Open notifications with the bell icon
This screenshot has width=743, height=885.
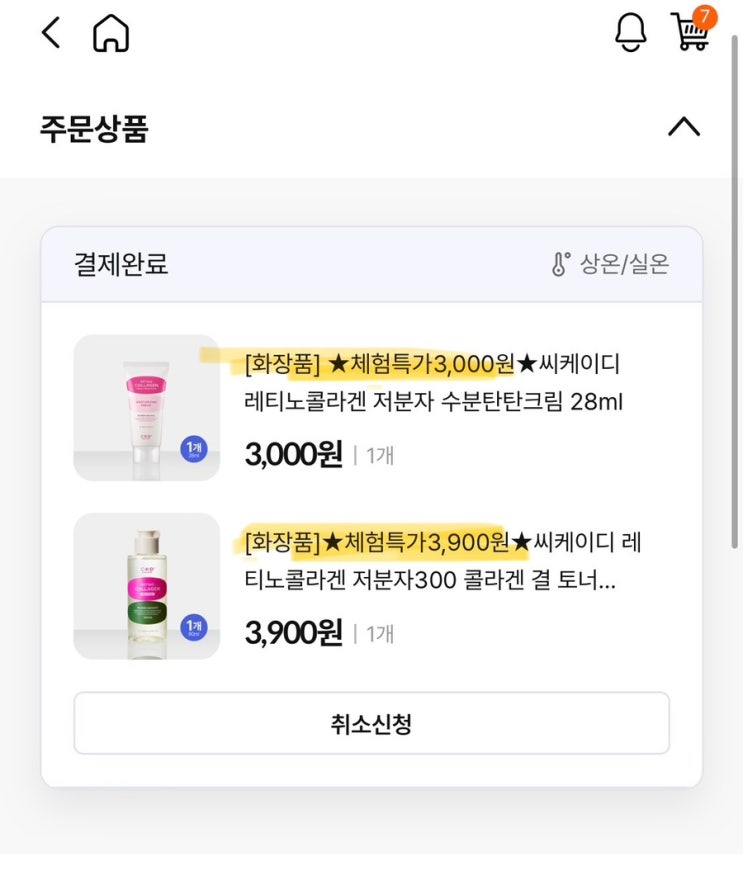tap(630, 33)
